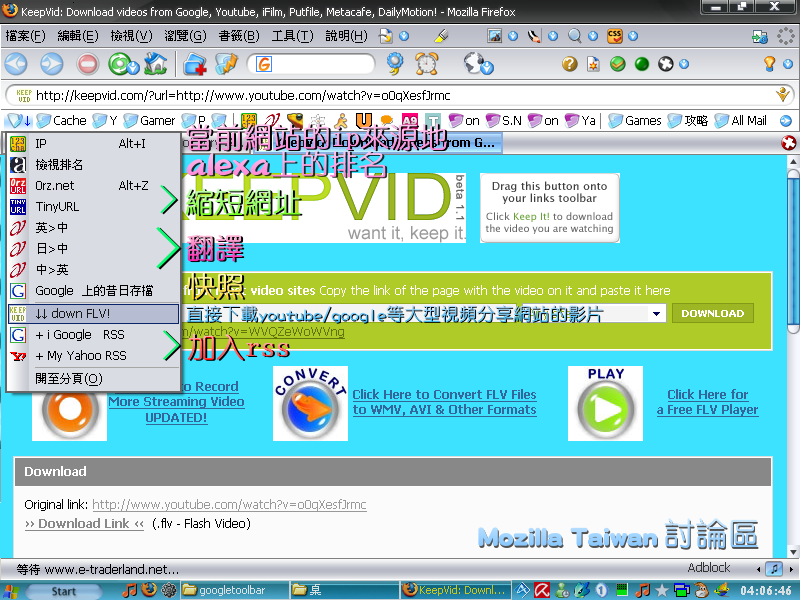Click the CONVERT button image
The height and width of the screenshot is (600, 800).
[310, 403]
